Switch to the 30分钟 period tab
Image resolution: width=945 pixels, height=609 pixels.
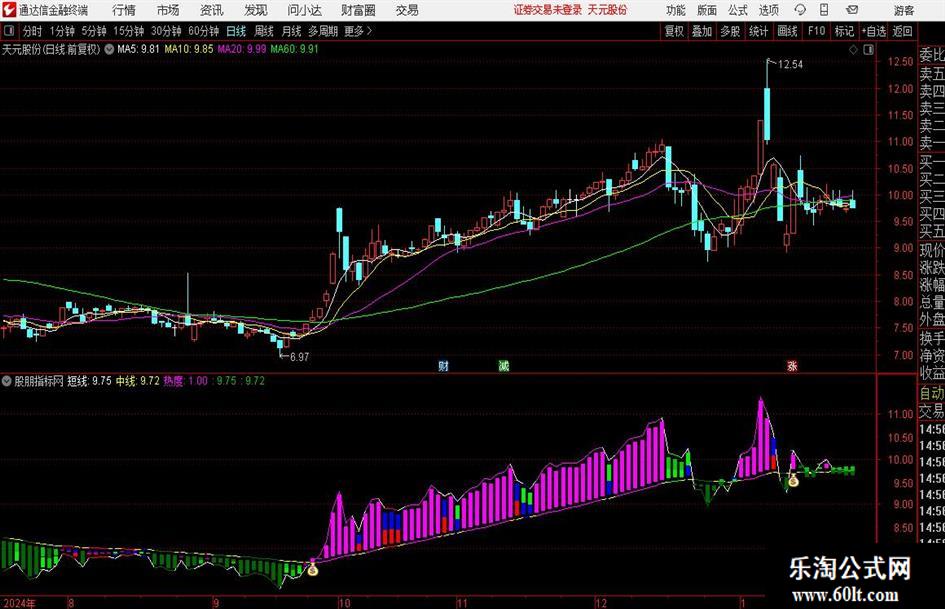pyautogui.click(x=166, y=31)
